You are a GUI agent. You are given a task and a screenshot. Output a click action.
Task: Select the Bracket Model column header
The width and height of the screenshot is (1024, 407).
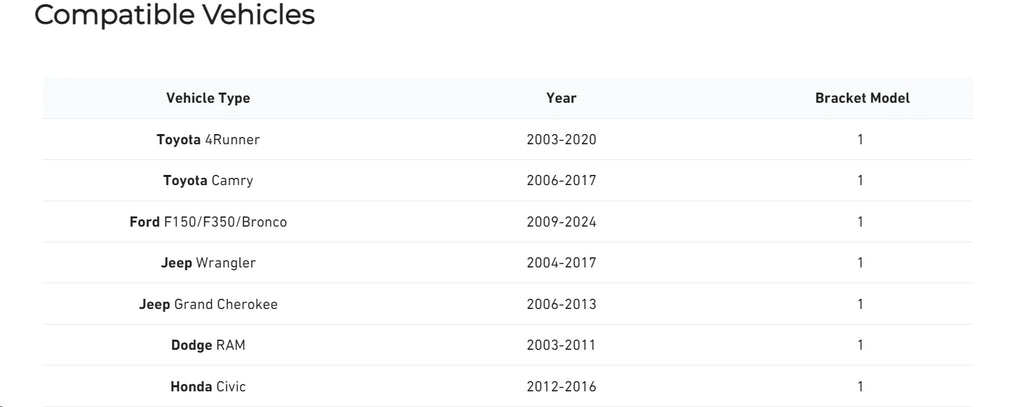862,98
